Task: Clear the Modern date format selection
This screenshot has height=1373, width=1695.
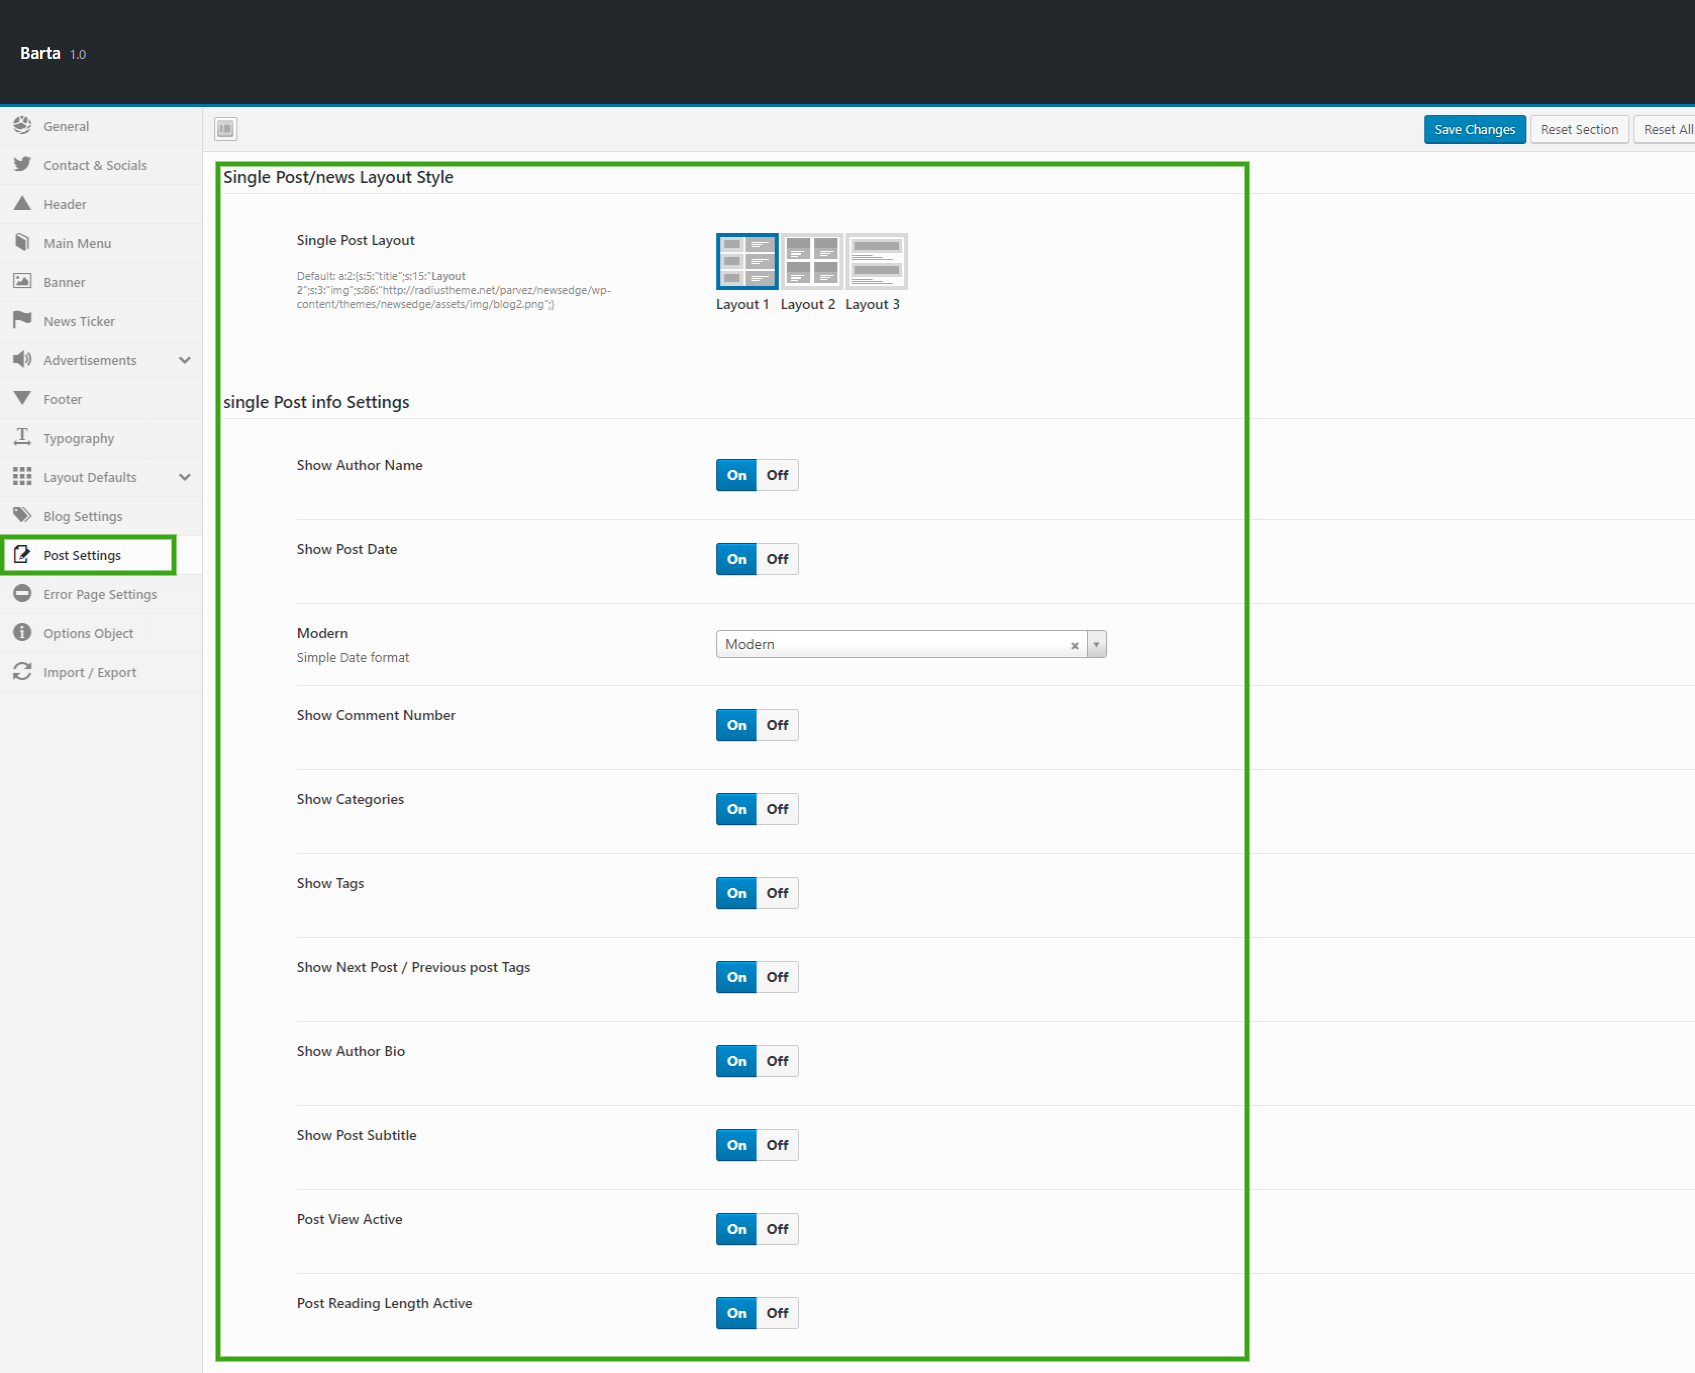Action: [1075, 646]
